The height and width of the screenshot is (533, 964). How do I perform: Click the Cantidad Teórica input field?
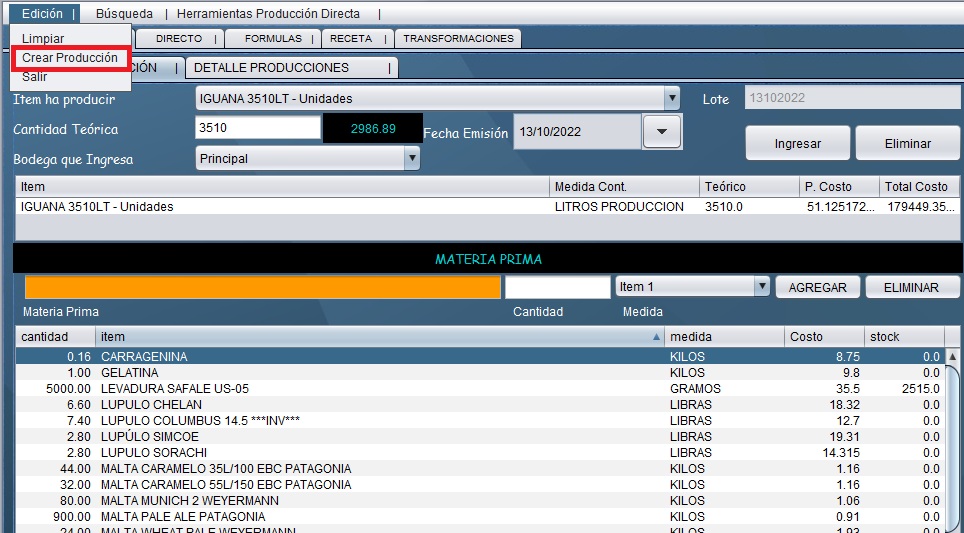257,128
